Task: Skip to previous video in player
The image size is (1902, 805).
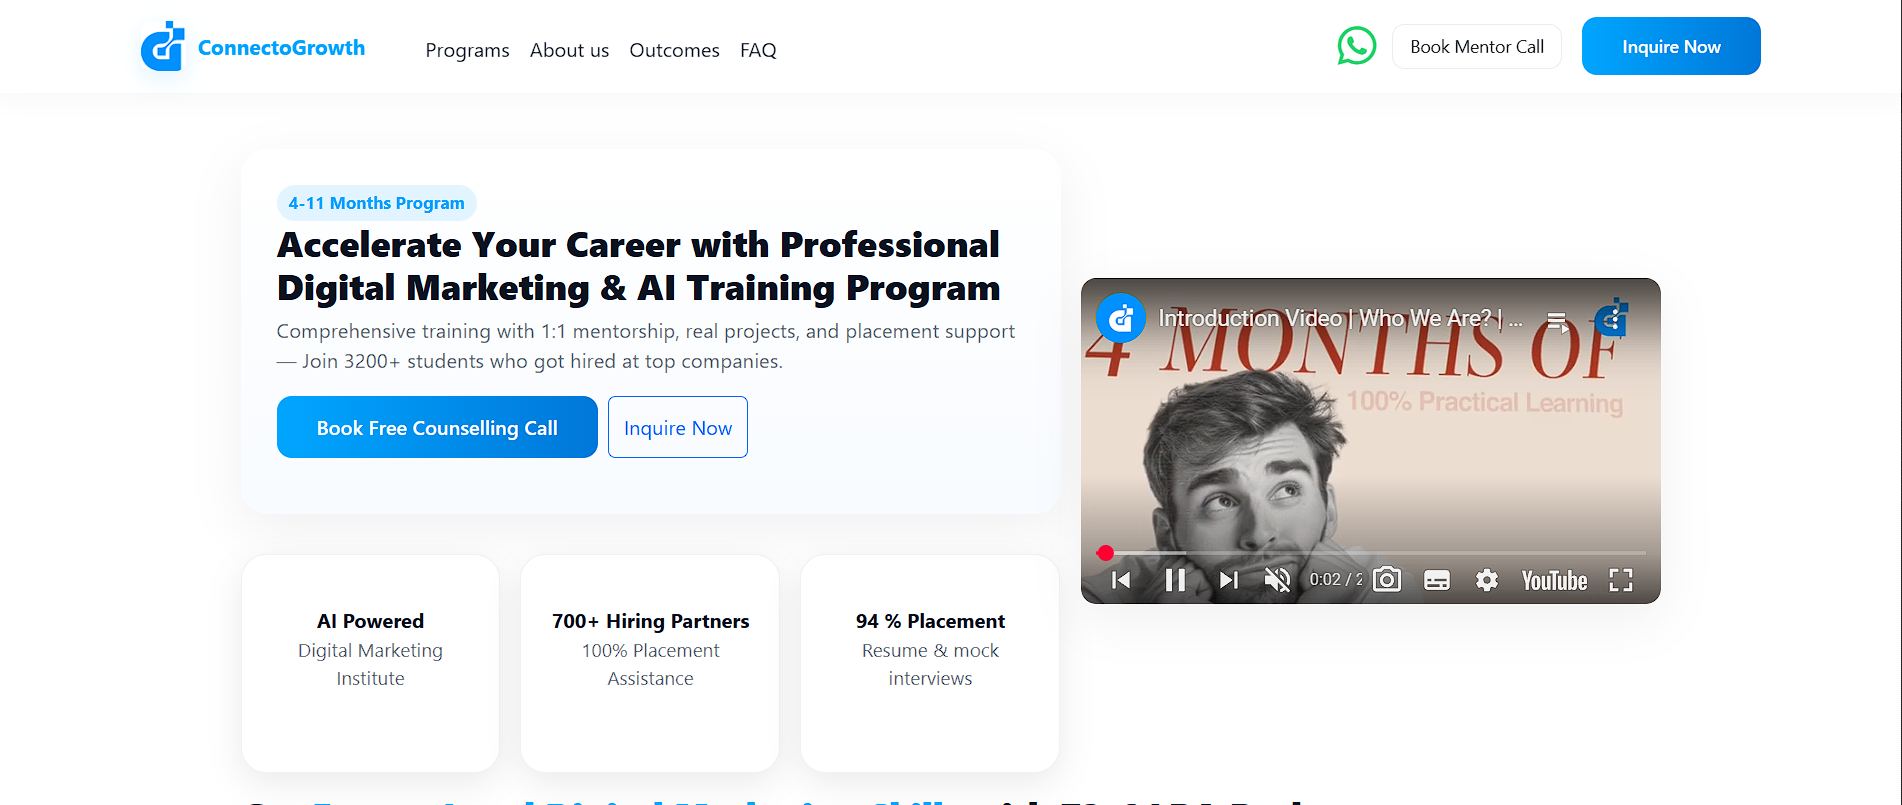Action: click(x=1121, y=580)
